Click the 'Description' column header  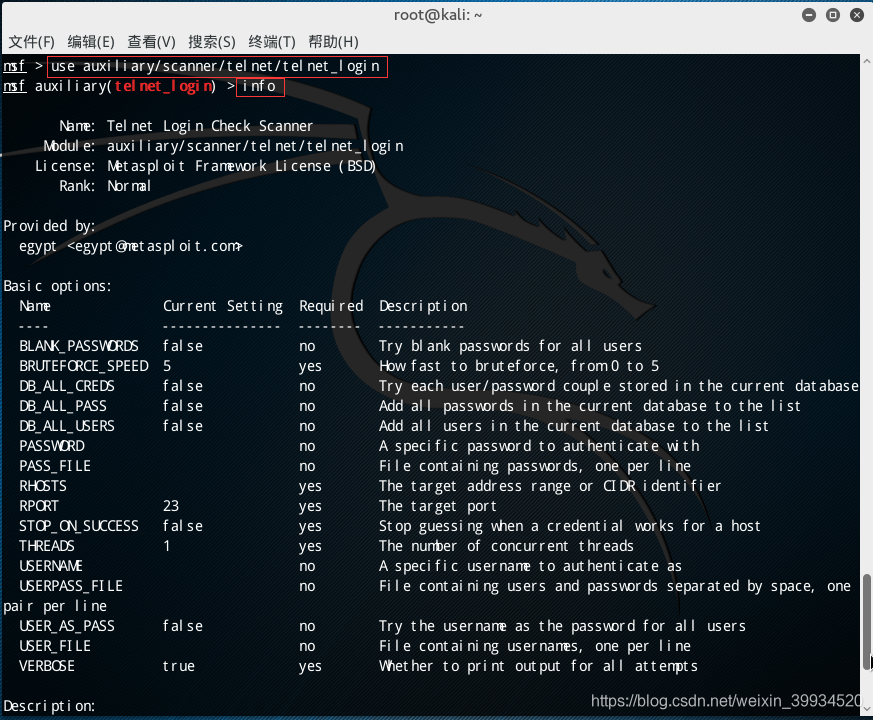tap(423, 306)
